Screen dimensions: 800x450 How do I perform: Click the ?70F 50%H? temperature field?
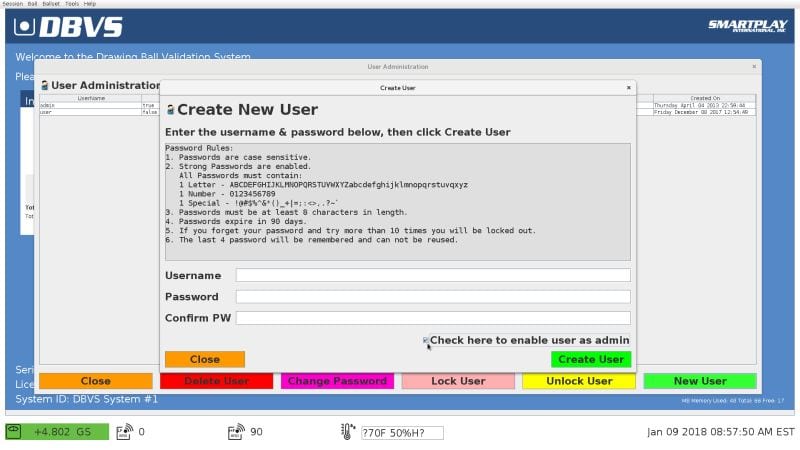coord(402,433)
